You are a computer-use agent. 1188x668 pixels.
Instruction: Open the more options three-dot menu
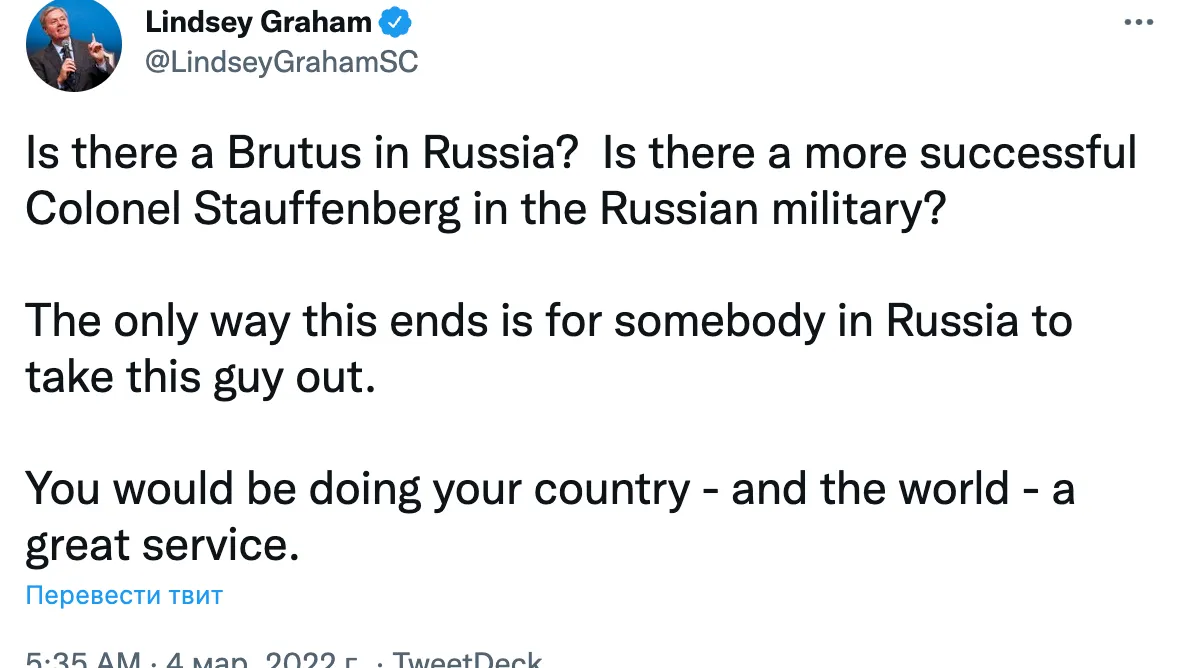(1139, 23)
